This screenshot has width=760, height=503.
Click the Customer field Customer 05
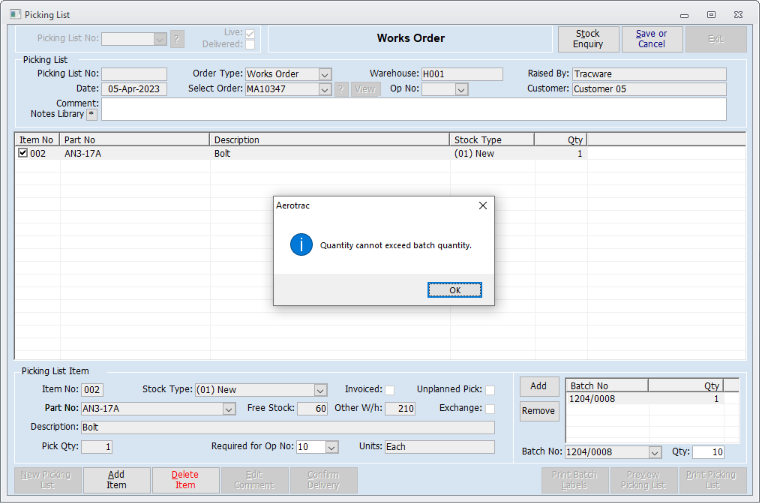coord(649,89)
